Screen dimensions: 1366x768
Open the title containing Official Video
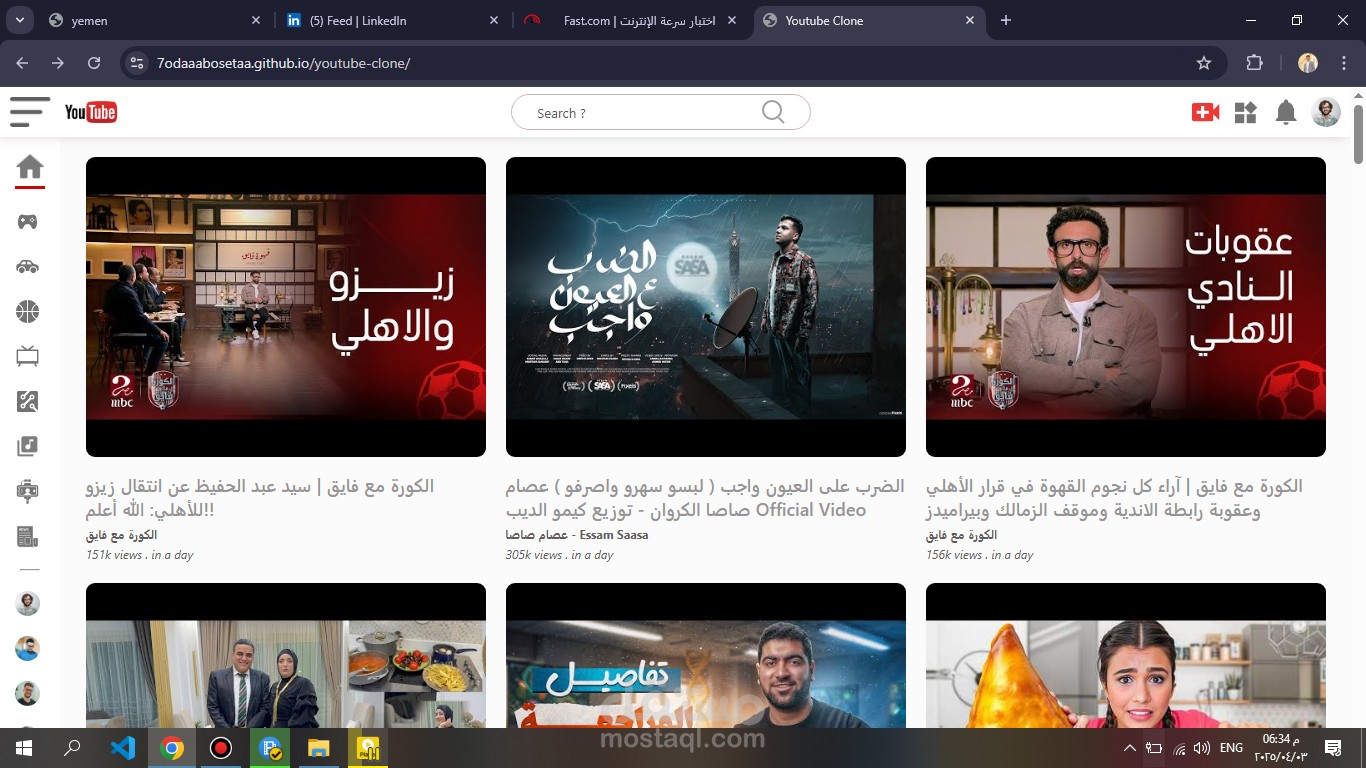tap(705, 498)
